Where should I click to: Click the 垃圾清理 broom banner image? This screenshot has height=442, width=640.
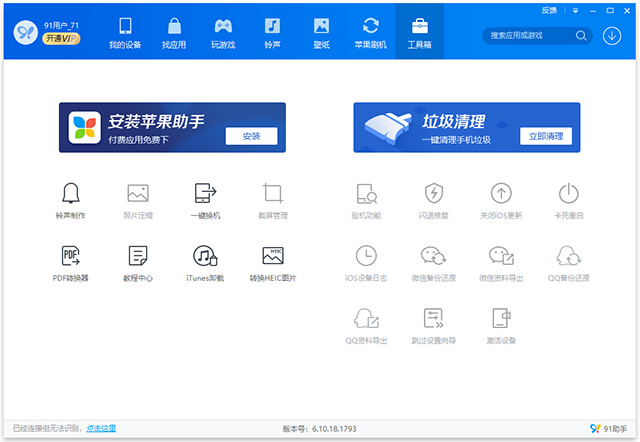[x=389, y=128]
